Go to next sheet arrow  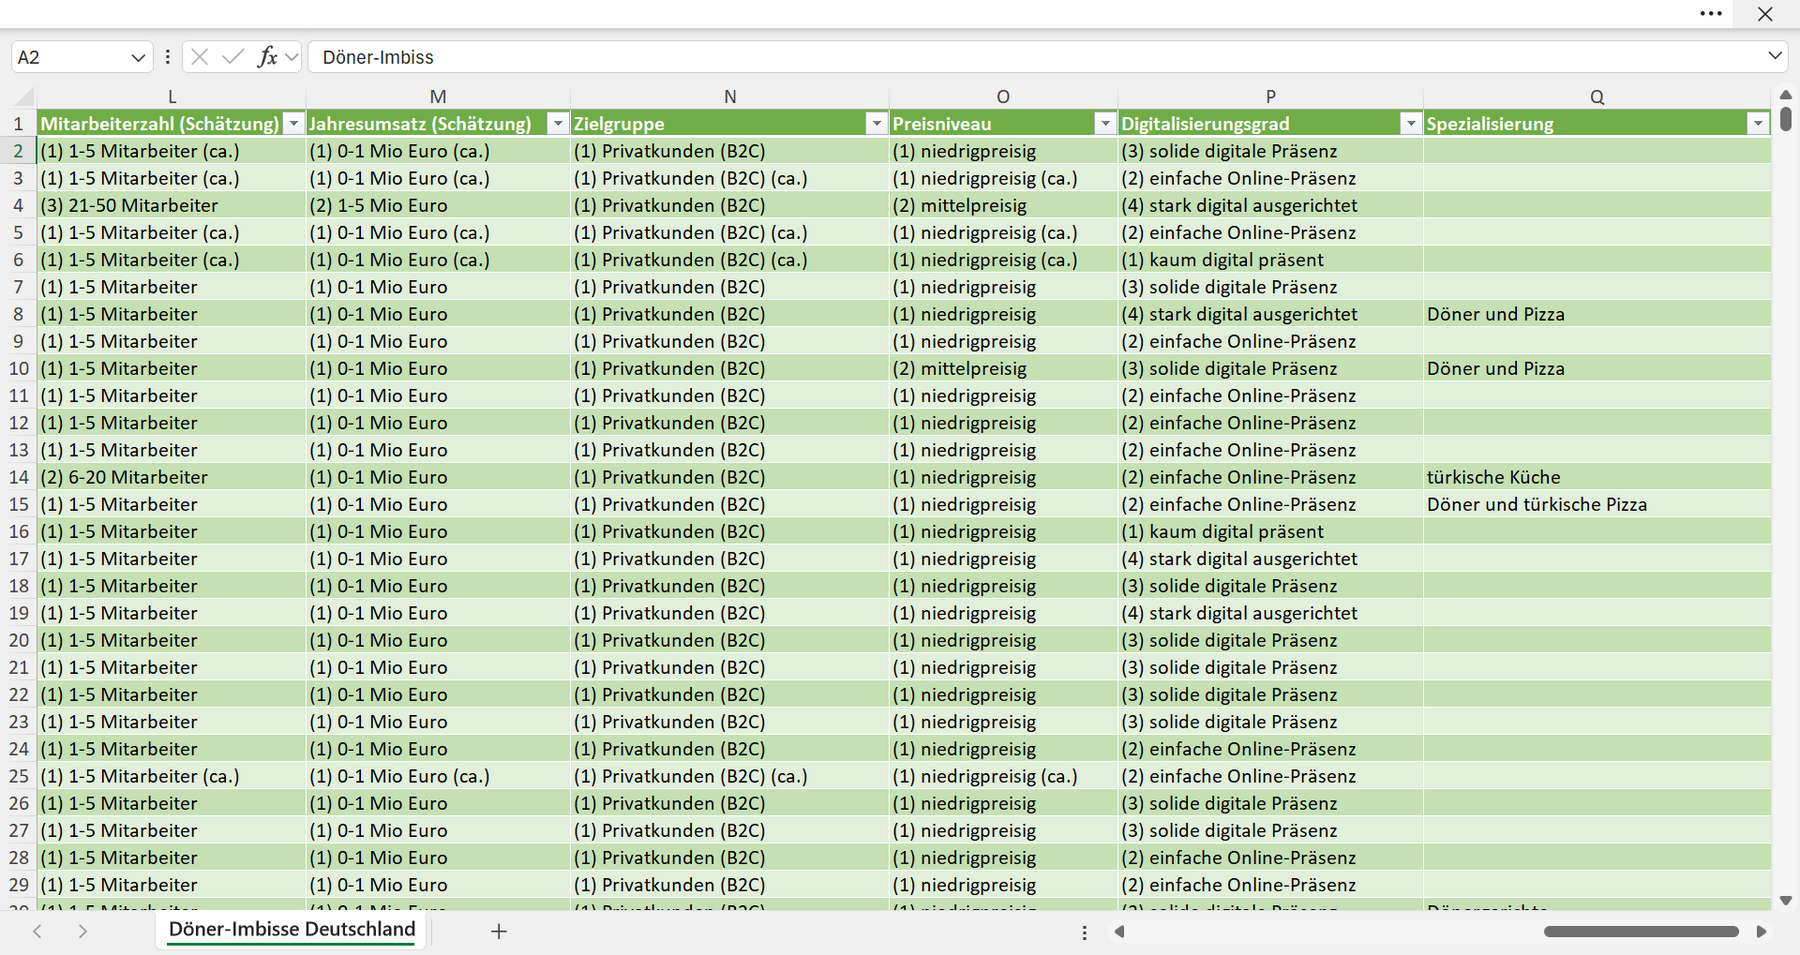[x=83, y=931]
